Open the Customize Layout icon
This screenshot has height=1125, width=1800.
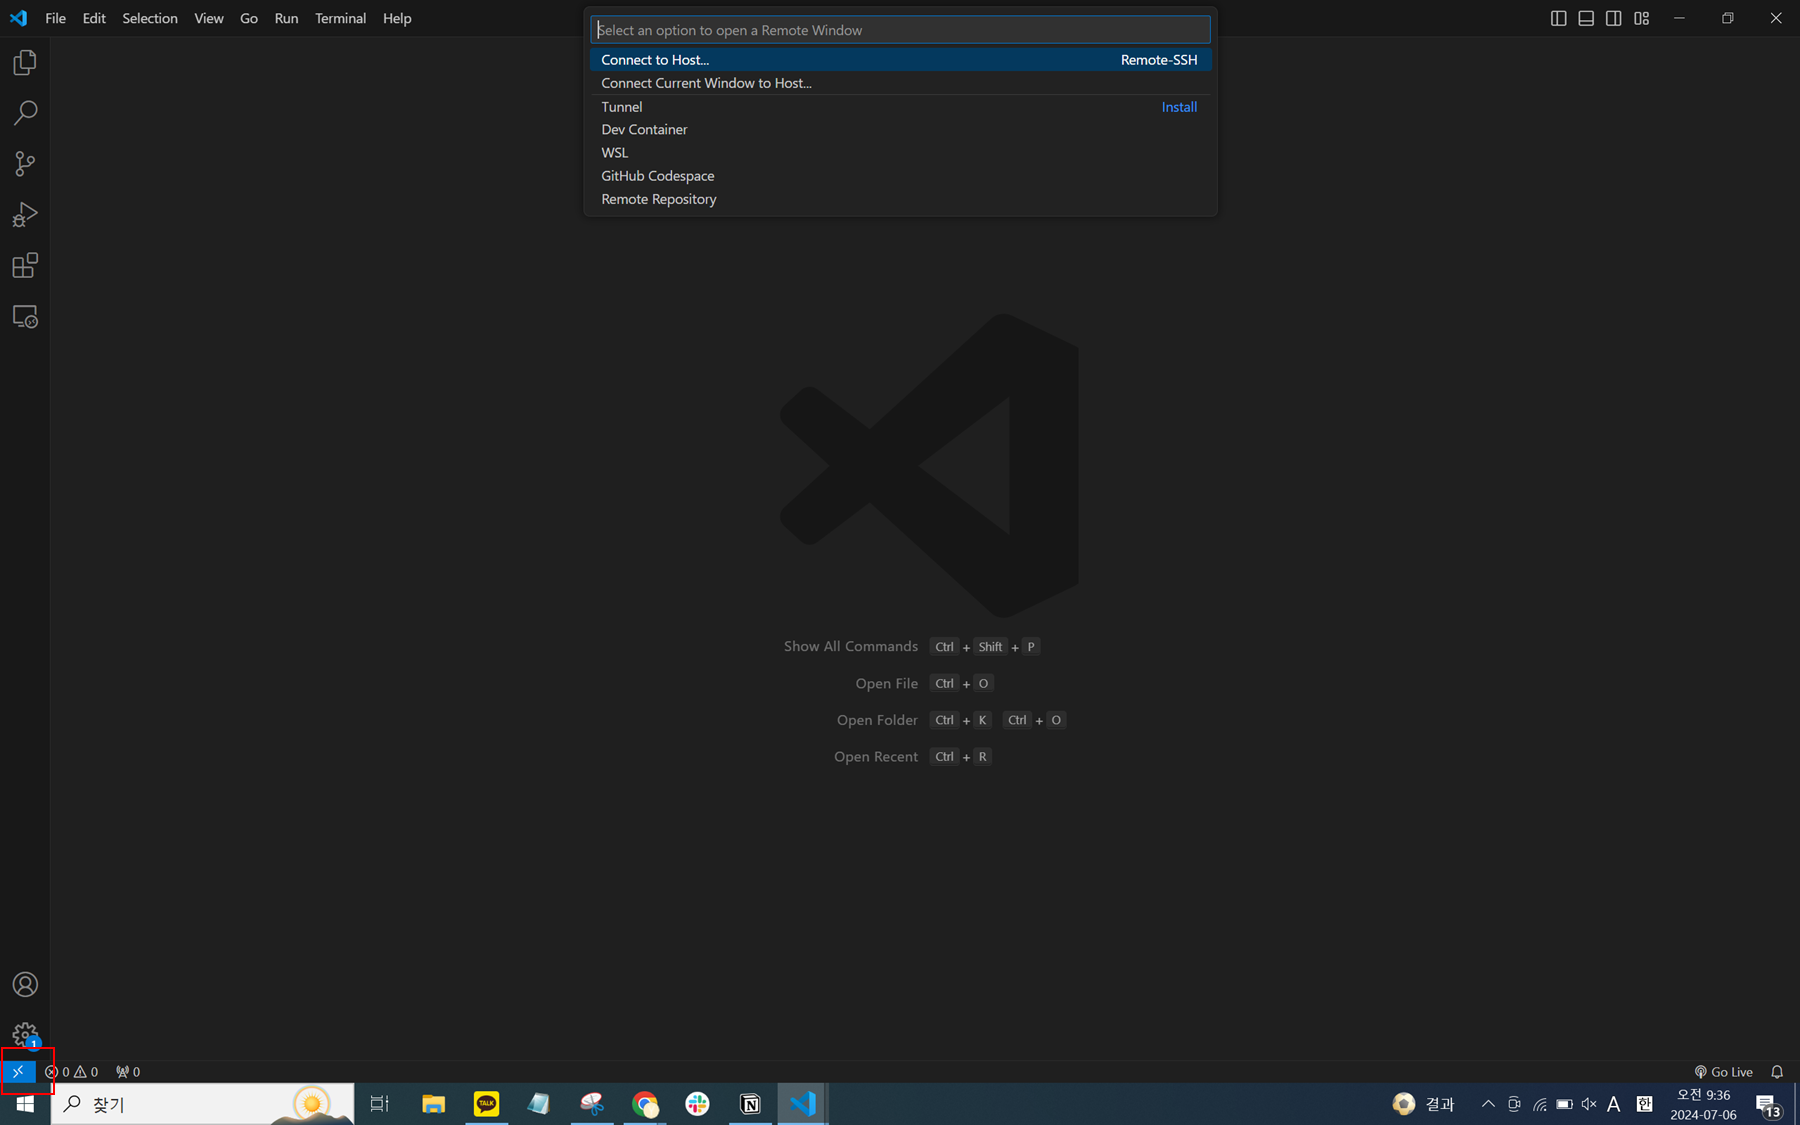point(1642,18)
